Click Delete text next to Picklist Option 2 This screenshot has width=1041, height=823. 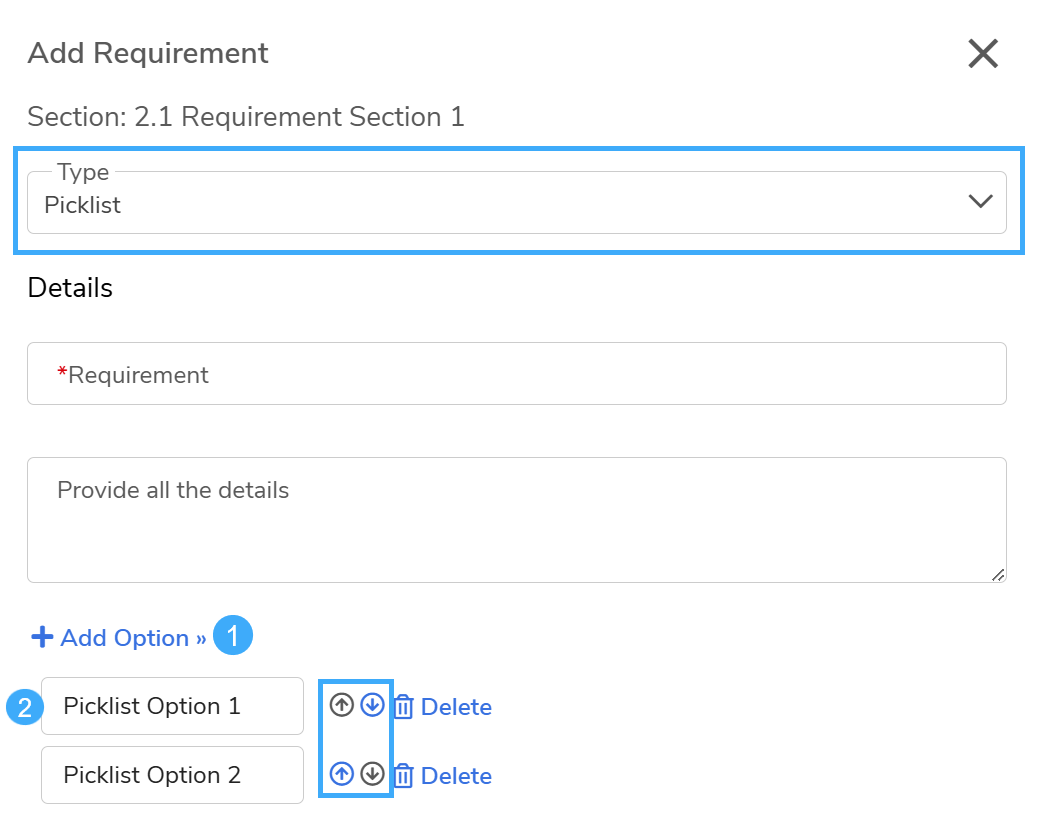point(456,776)
